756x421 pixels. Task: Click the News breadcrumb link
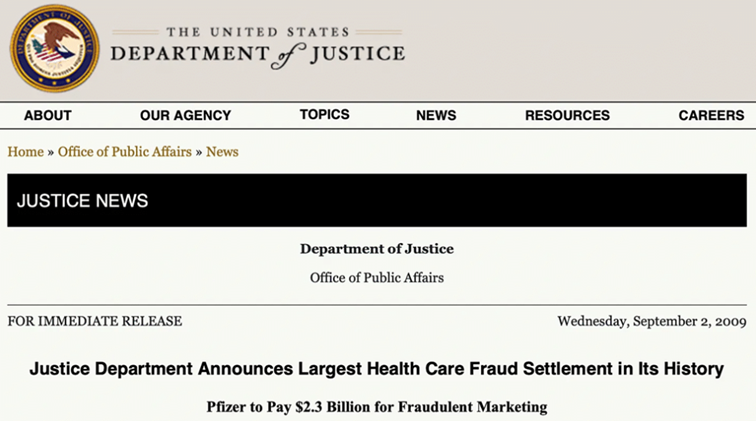(222, 152)
